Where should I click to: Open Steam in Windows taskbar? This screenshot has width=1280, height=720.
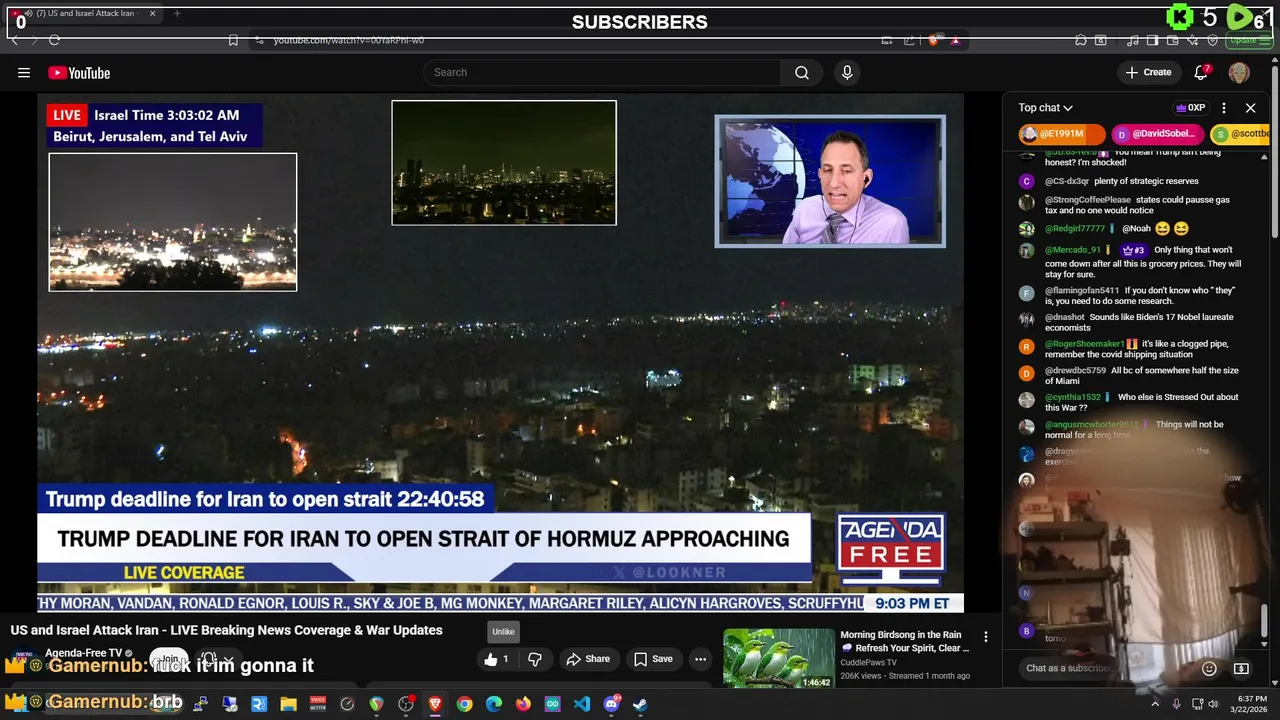pyautogui.click(x=640, y=704)
